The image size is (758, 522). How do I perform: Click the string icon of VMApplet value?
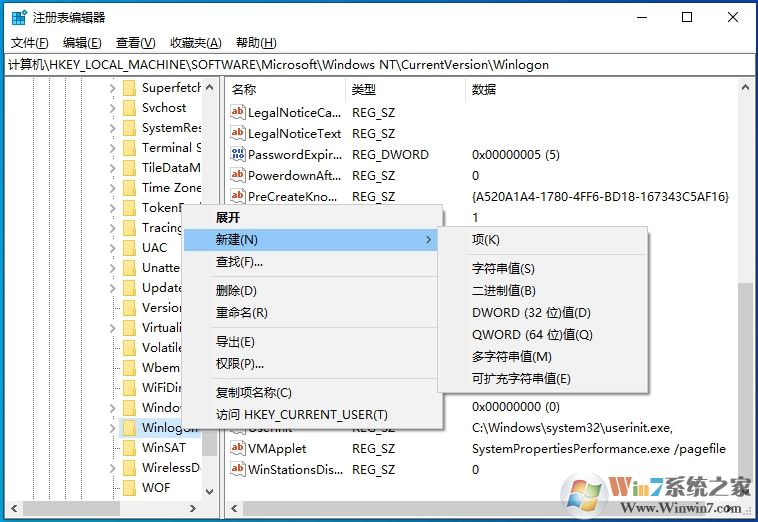pyautogui.click(x=237, y=448)
